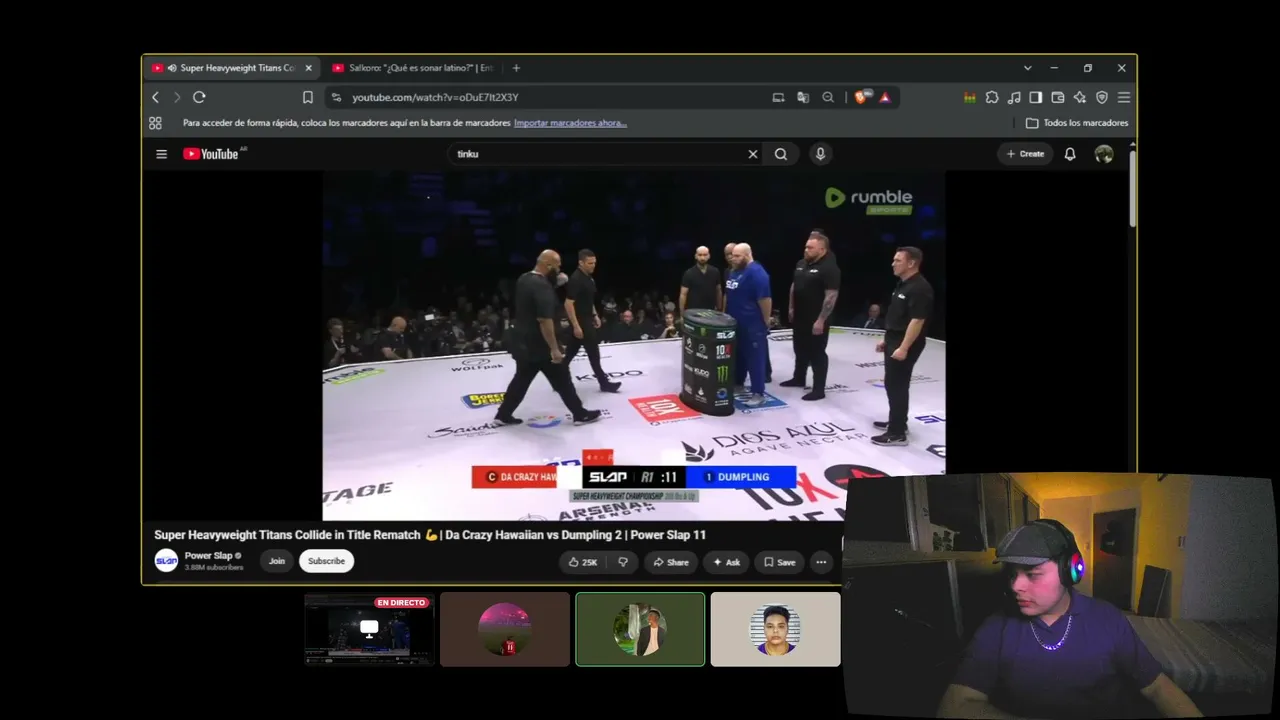Reload the YouTube page

[x=199, y=97]
